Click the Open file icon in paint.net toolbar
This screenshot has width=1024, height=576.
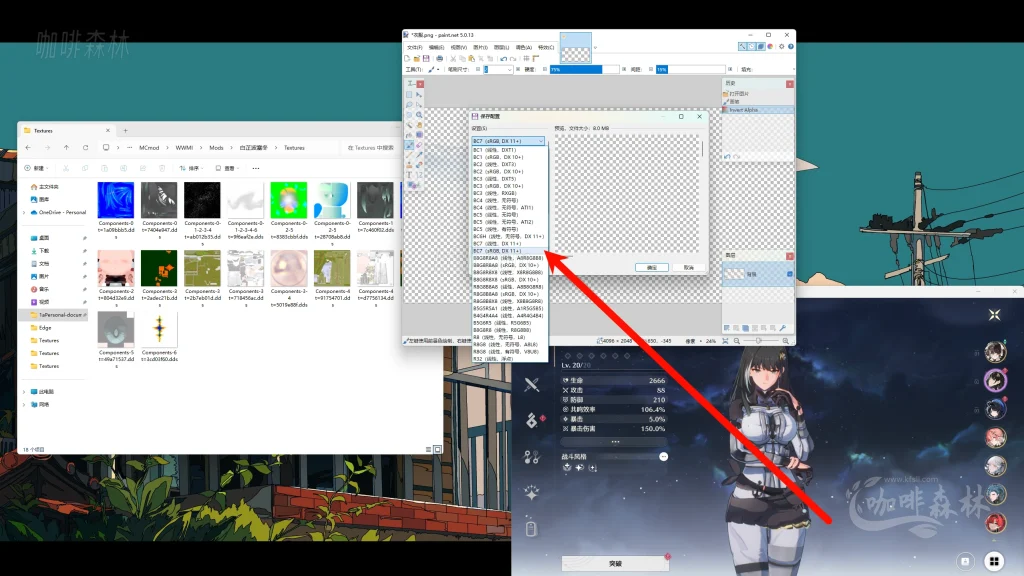point(417,58)
